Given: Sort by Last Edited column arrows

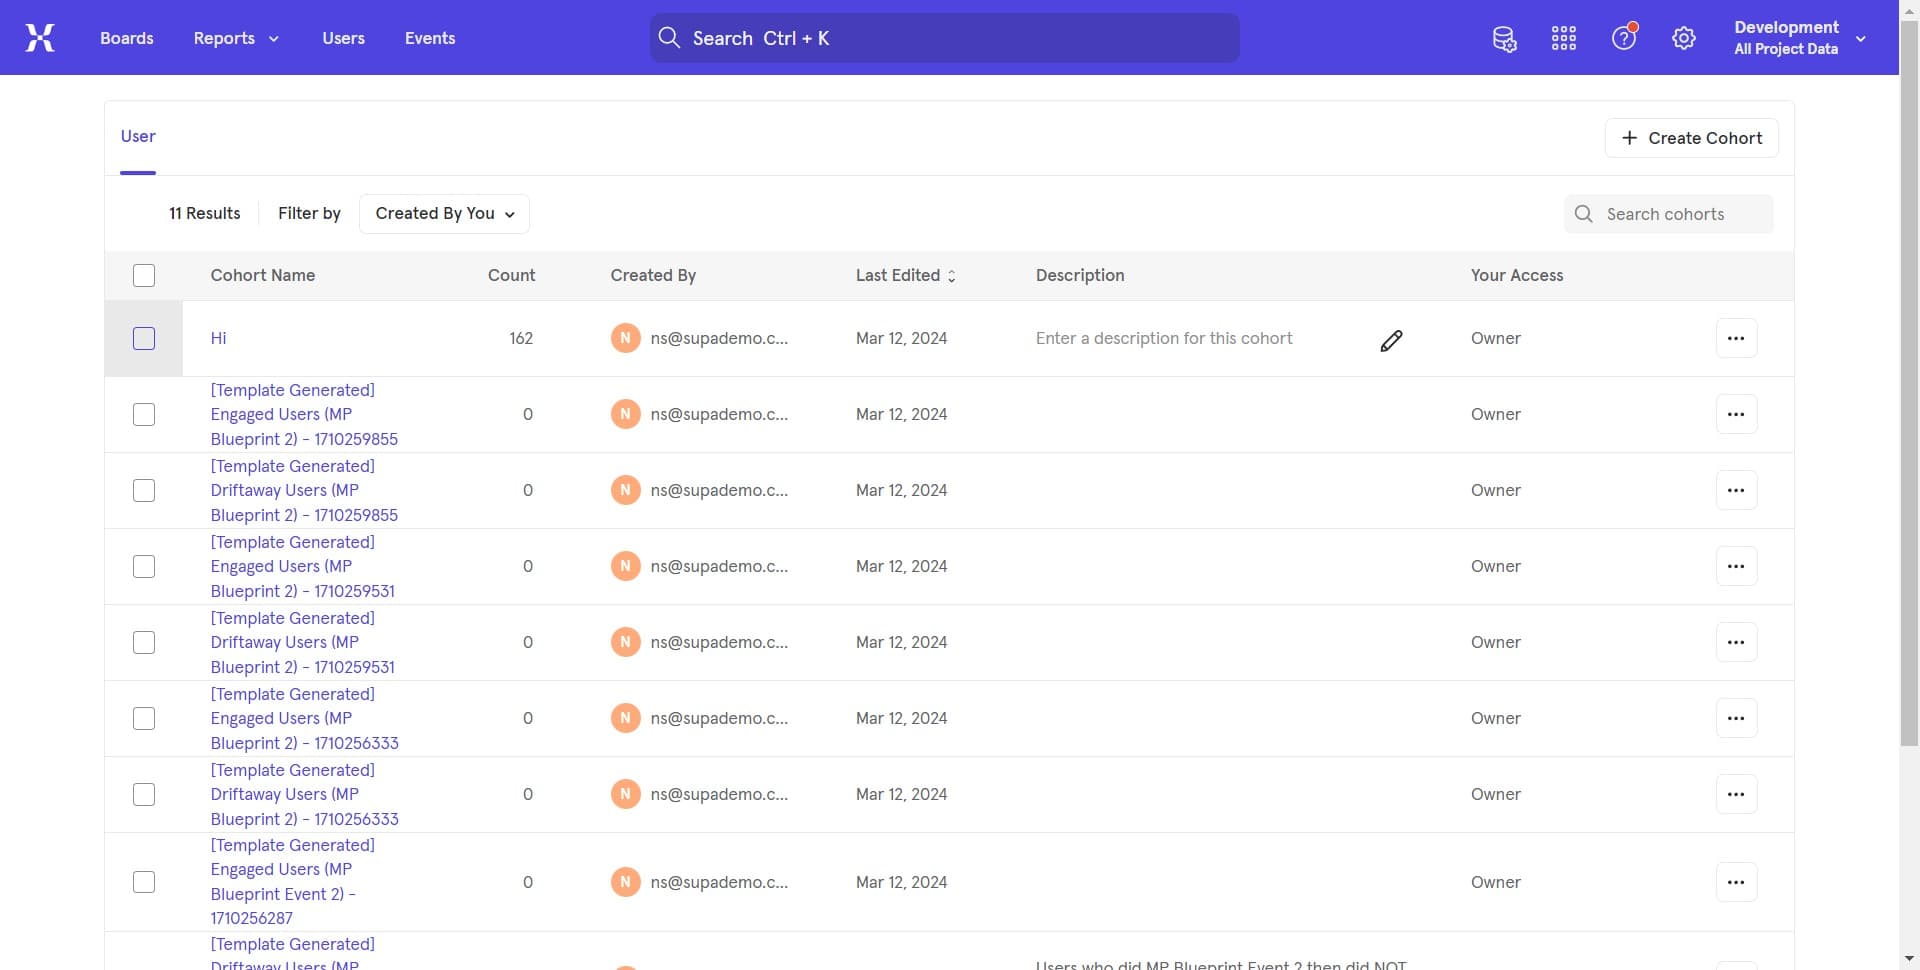Looking at the screenshot, I should (951, 276).
